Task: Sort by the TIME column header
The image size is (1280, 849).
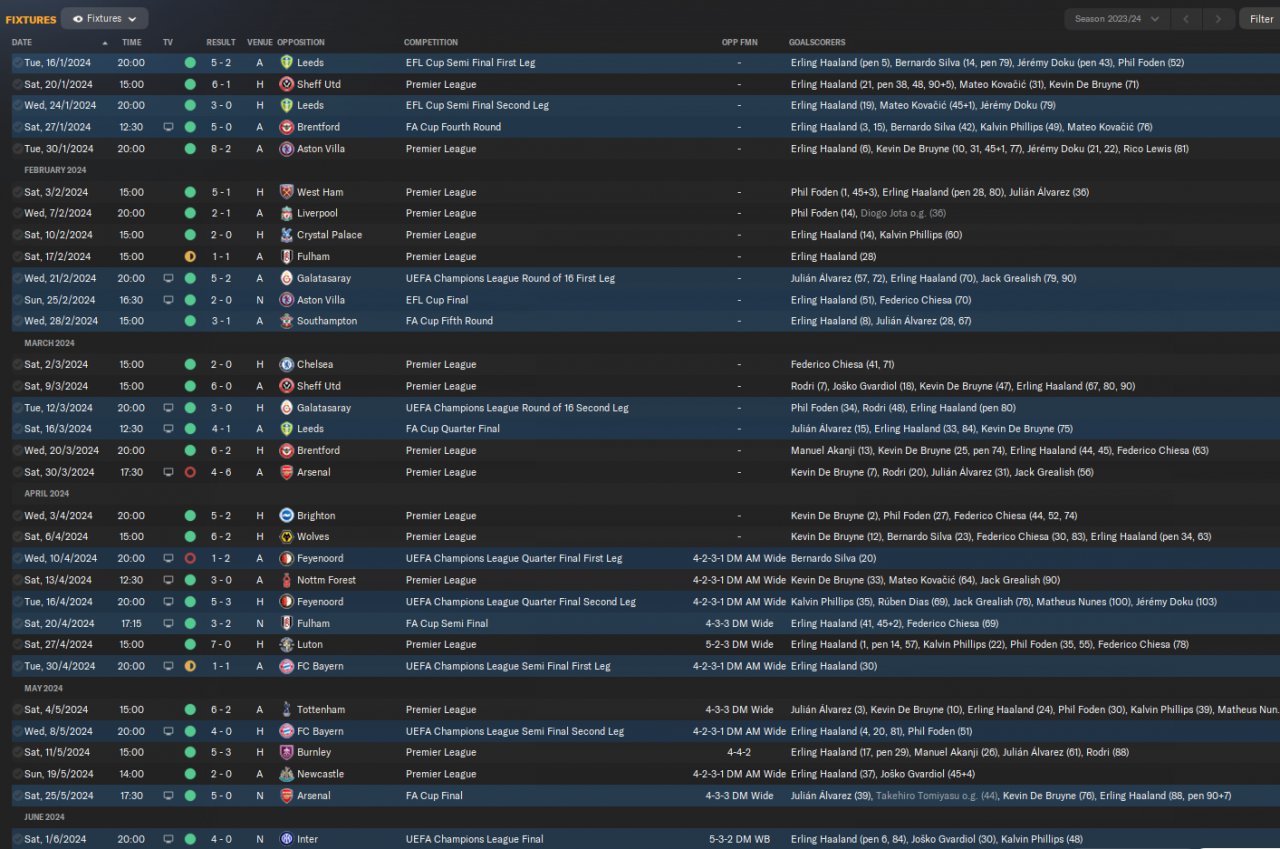Action: click(131, 42)
